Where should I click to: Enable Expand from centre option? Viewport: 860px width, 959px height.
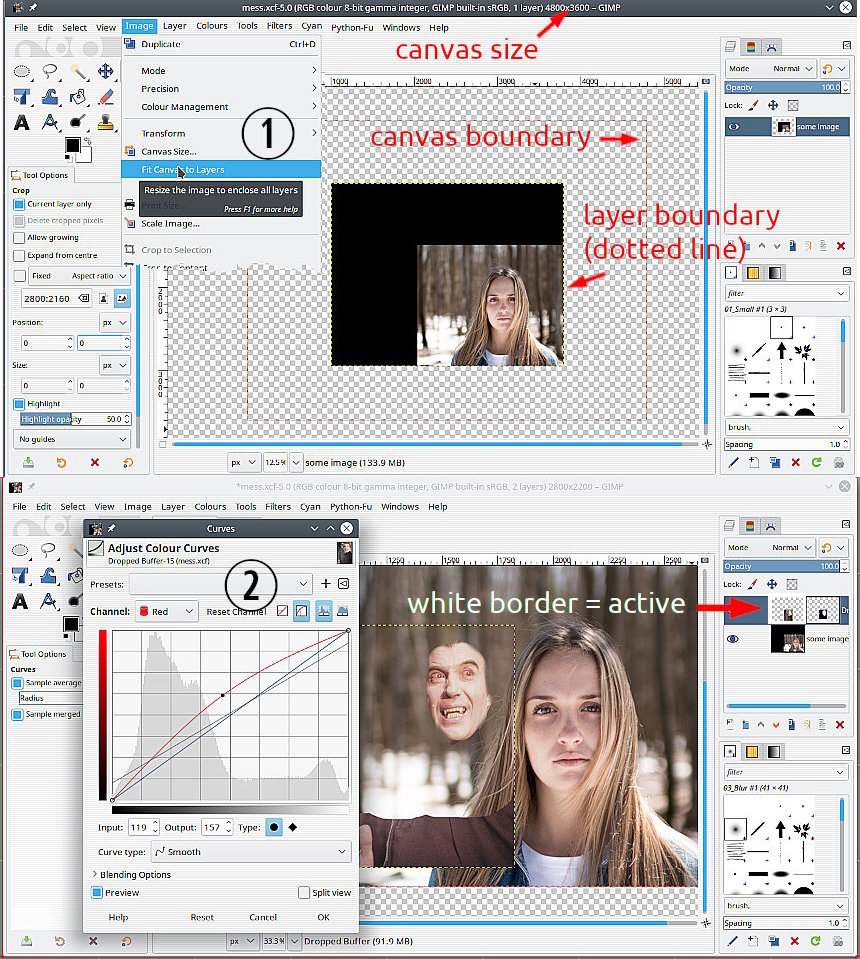pyautogui.click(x=18, y=255)
